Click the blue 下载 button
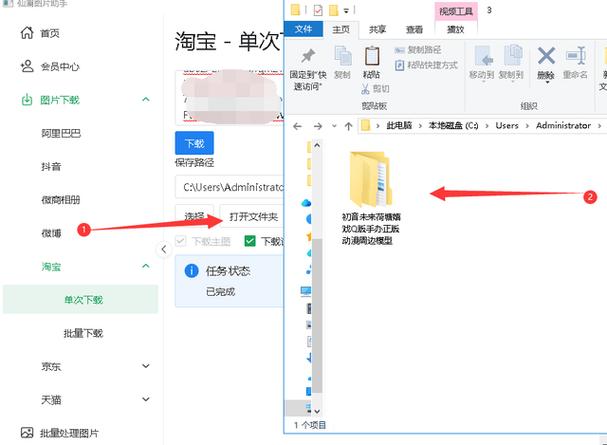This screenshot has height=445, width=607. [194, 143]
